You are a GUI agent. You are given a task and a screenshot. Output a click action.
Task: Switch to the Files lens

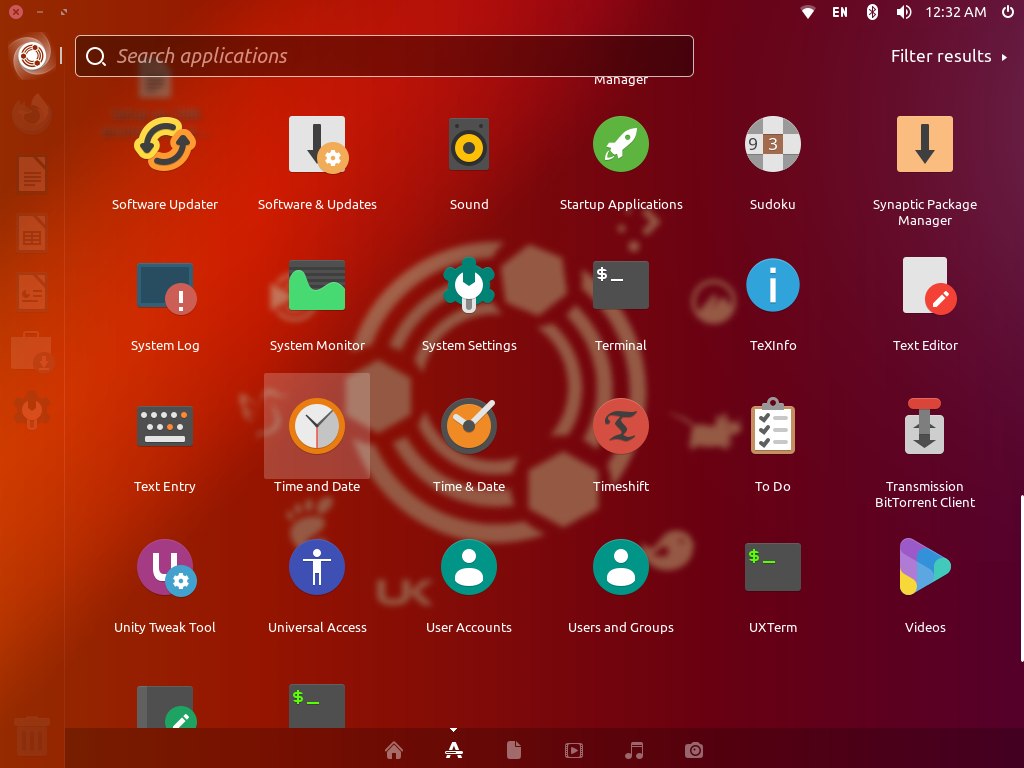click(x=514, y=750)
